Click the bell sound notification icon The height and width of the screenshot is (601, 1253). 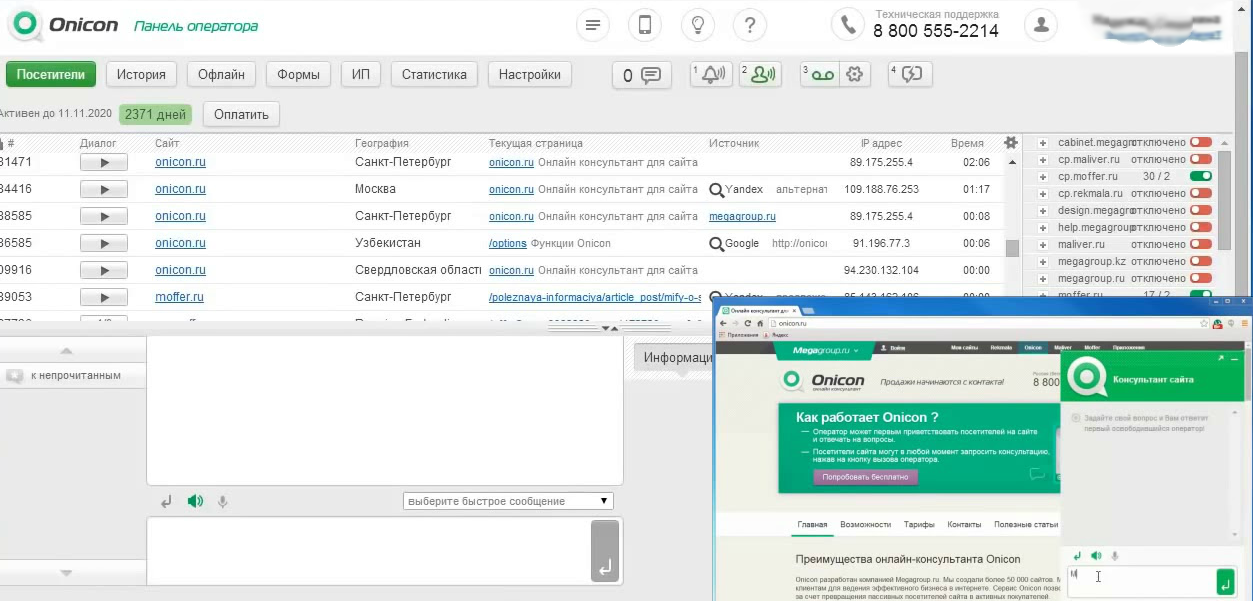click(711, 75)
